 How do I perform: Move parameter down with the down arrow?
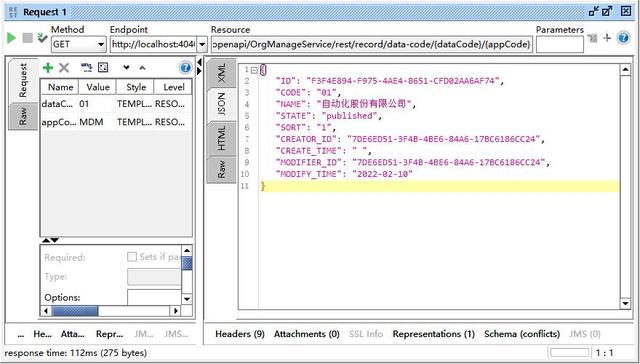tap(127, 68)
